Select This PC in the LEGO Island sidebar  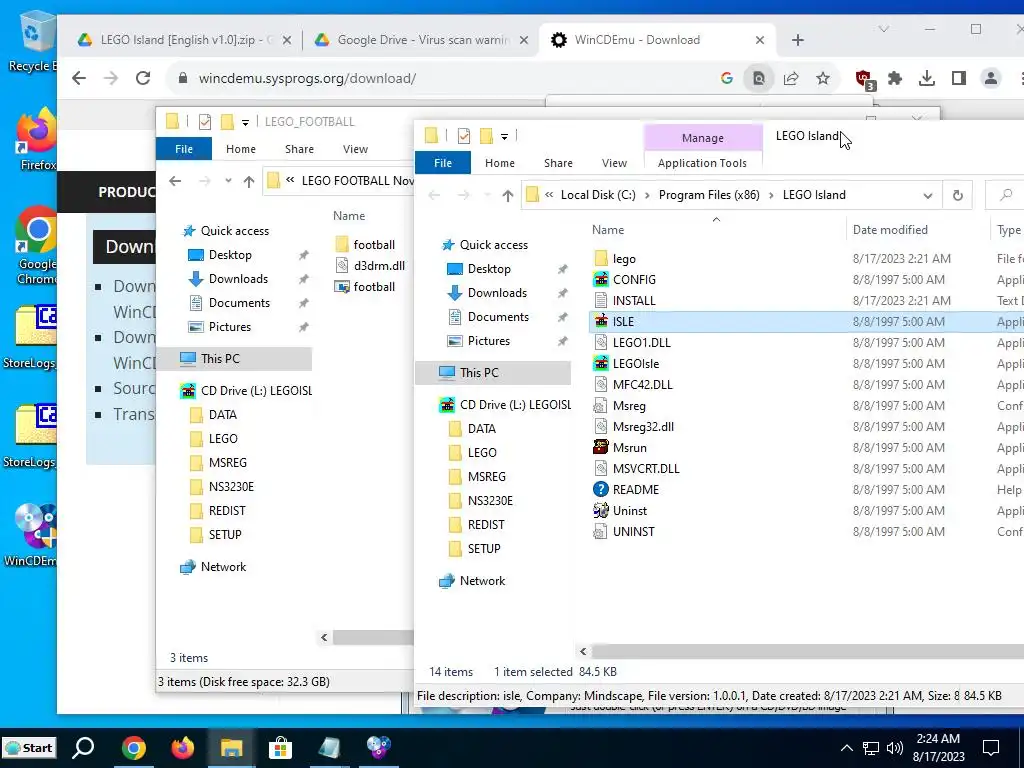click(x=479, y=373)
